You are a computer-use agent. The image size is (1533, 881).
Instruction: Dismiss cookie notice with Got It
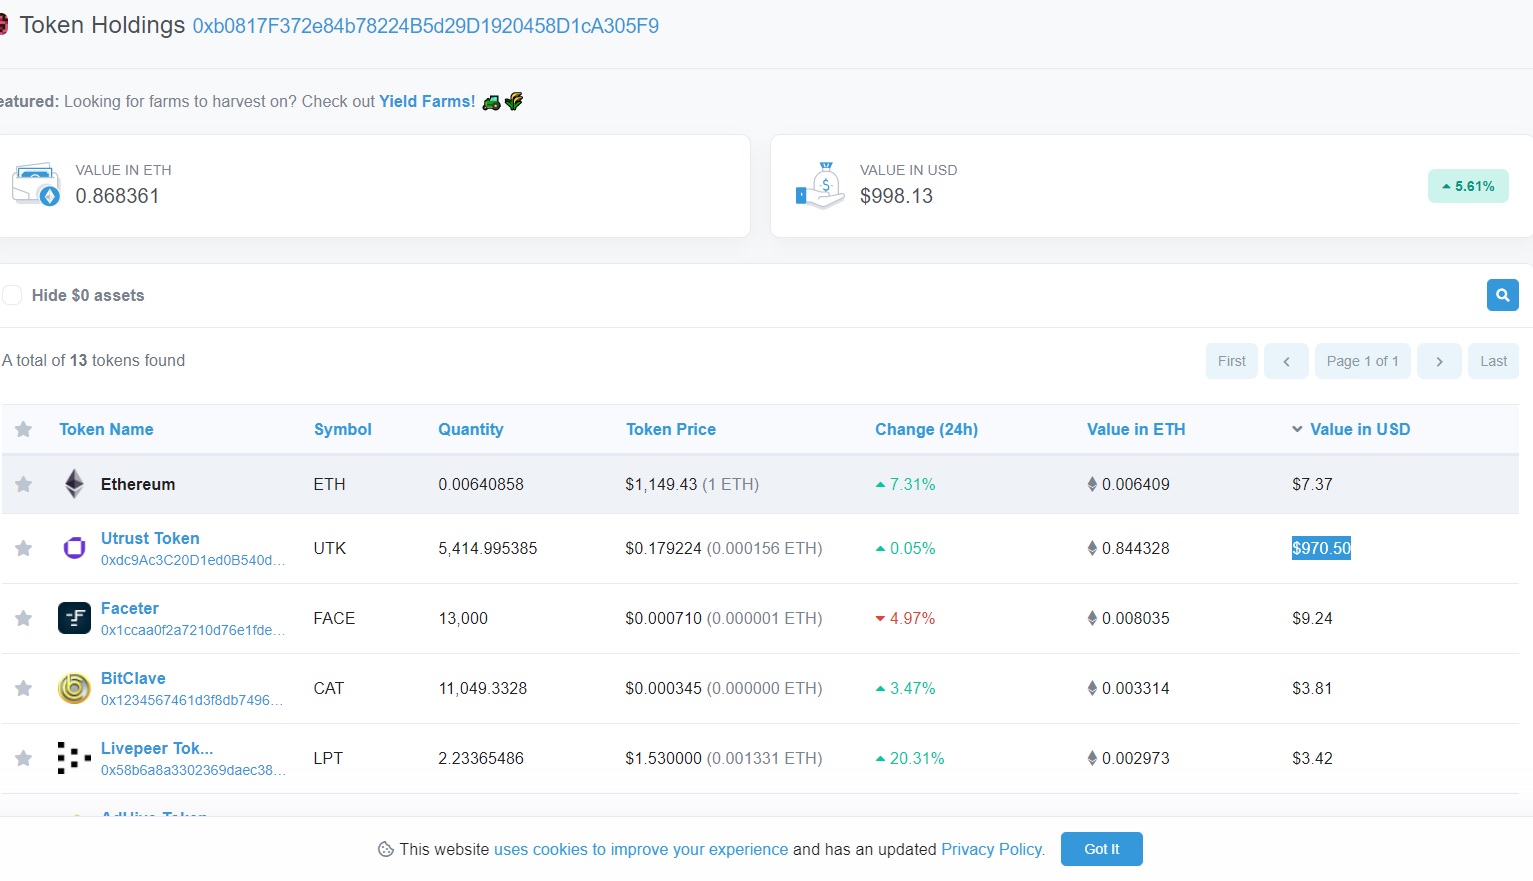(1101, 849)
